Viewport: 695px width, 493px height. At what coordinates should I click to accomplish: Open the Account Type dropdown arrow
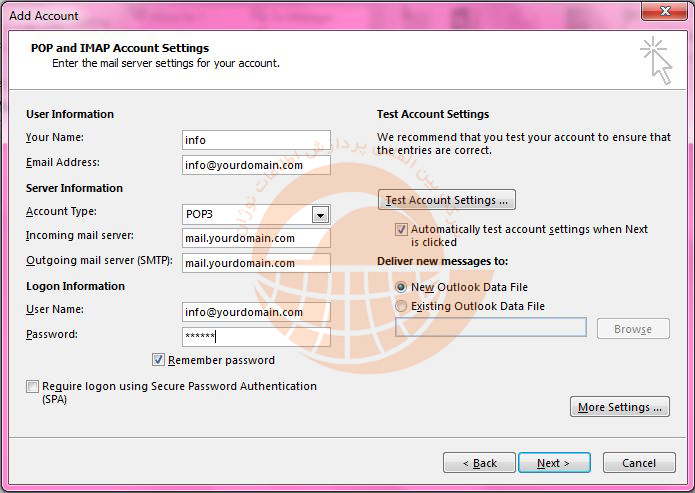tap(320, 215)
